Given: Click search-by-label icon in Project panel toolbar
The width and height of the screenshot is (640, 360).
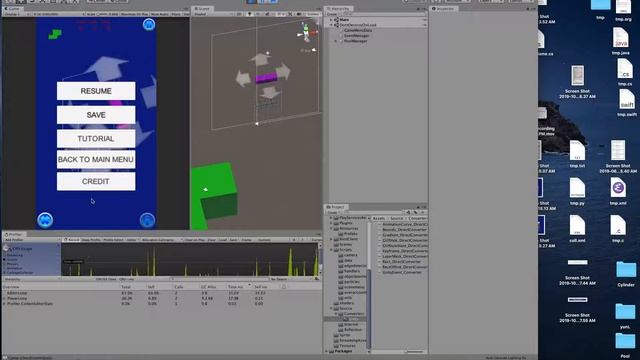Looking at the screenshot, I should click(x=415, y=212).
